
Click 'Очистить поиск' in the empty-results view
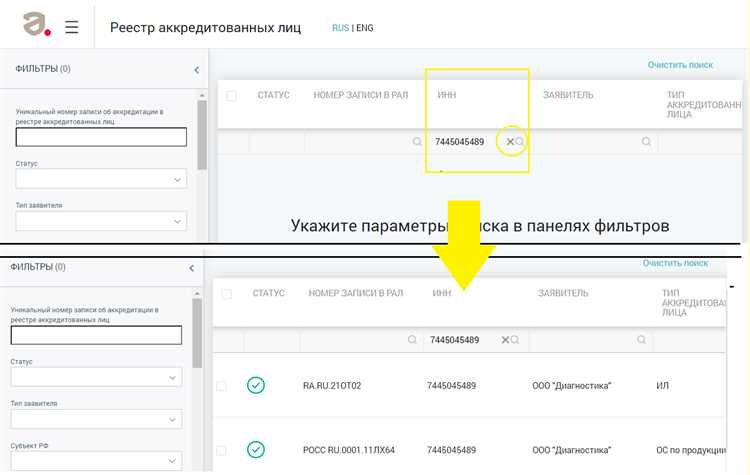[x=680, y=65]
